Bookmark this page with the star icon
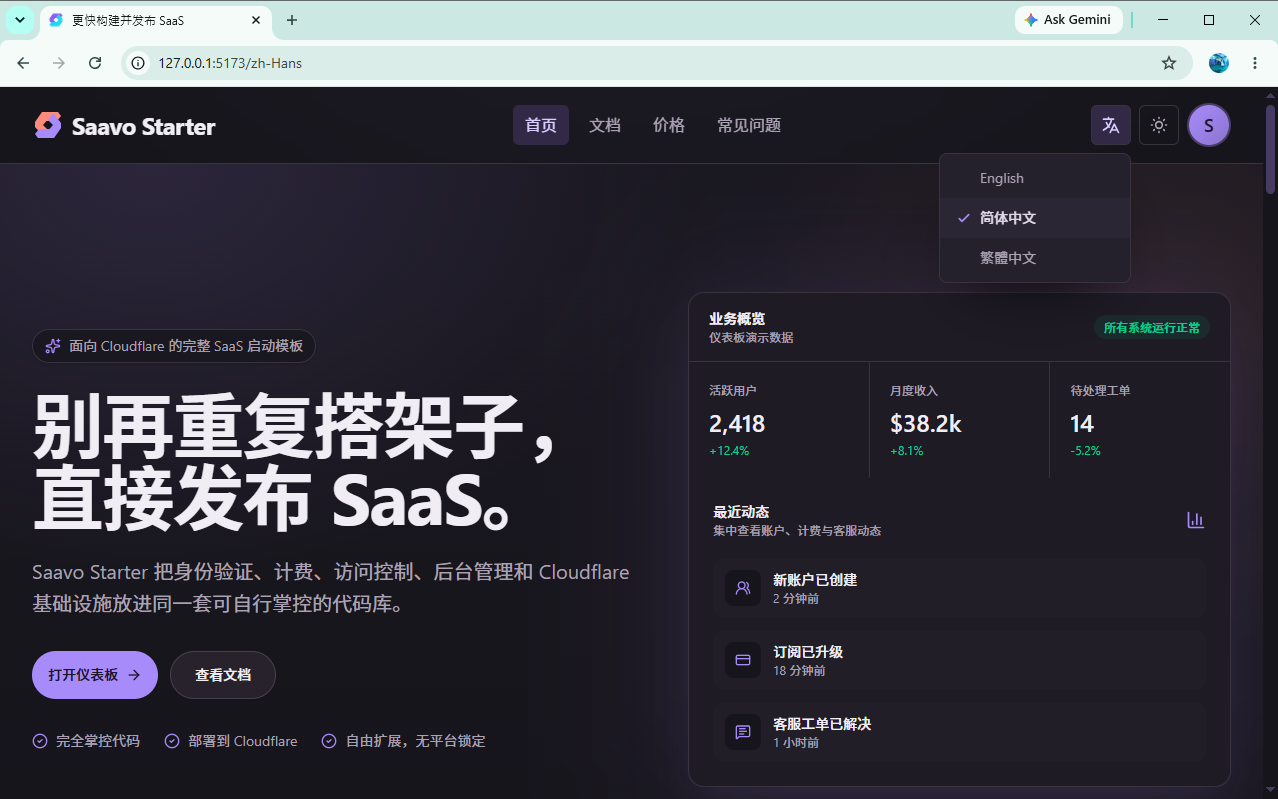The image size is (1278, 799). [x=1169, y=63]
